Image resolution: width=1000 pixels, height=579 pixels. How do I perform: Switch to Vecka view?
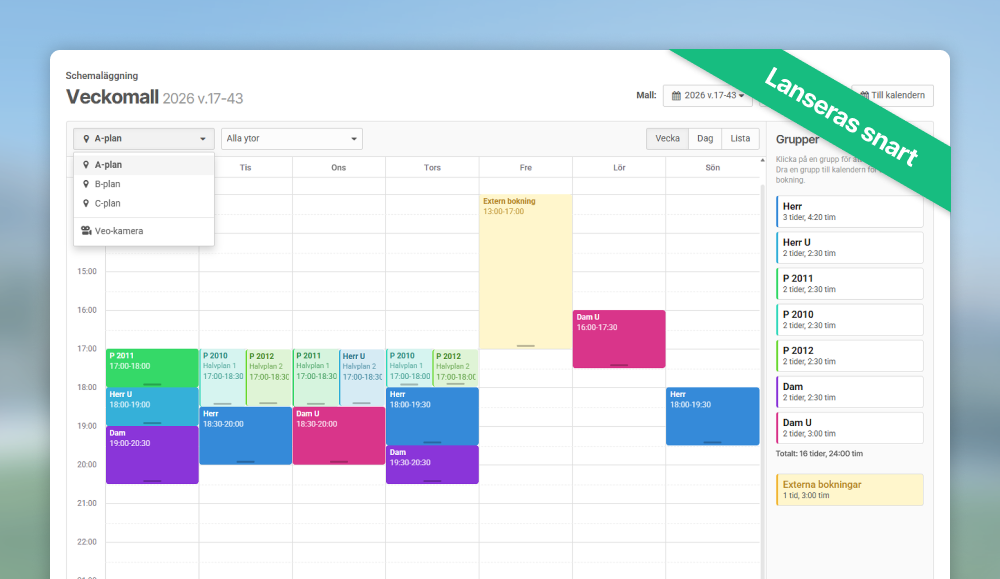pos(667,138)
